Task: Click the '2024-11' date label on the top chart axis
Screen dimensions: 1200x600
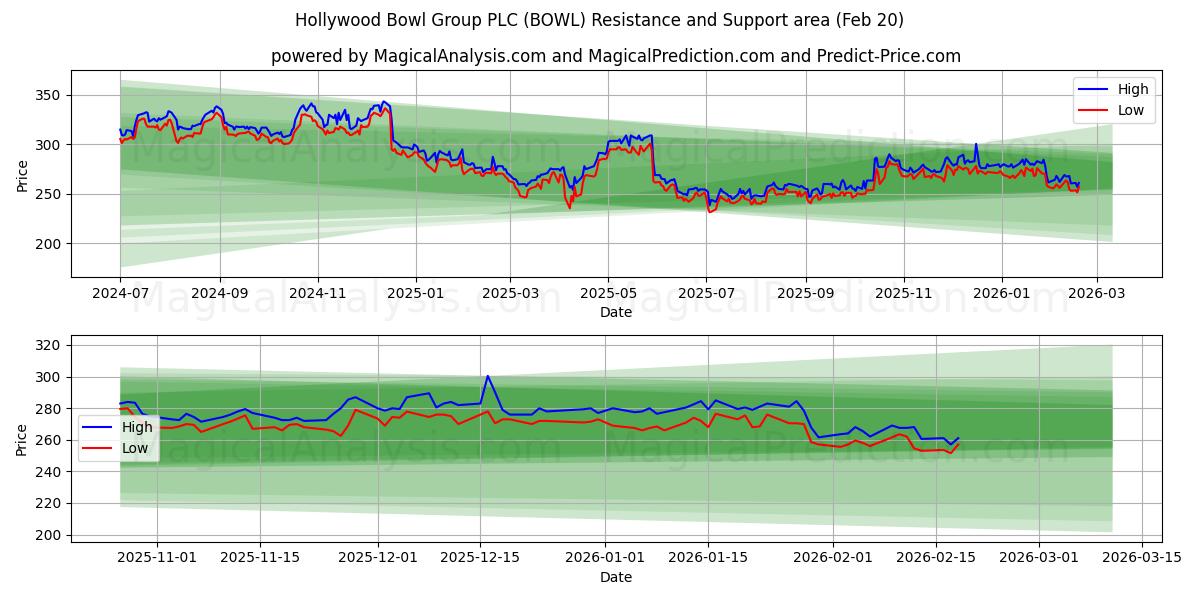Action: coord(317,295)
